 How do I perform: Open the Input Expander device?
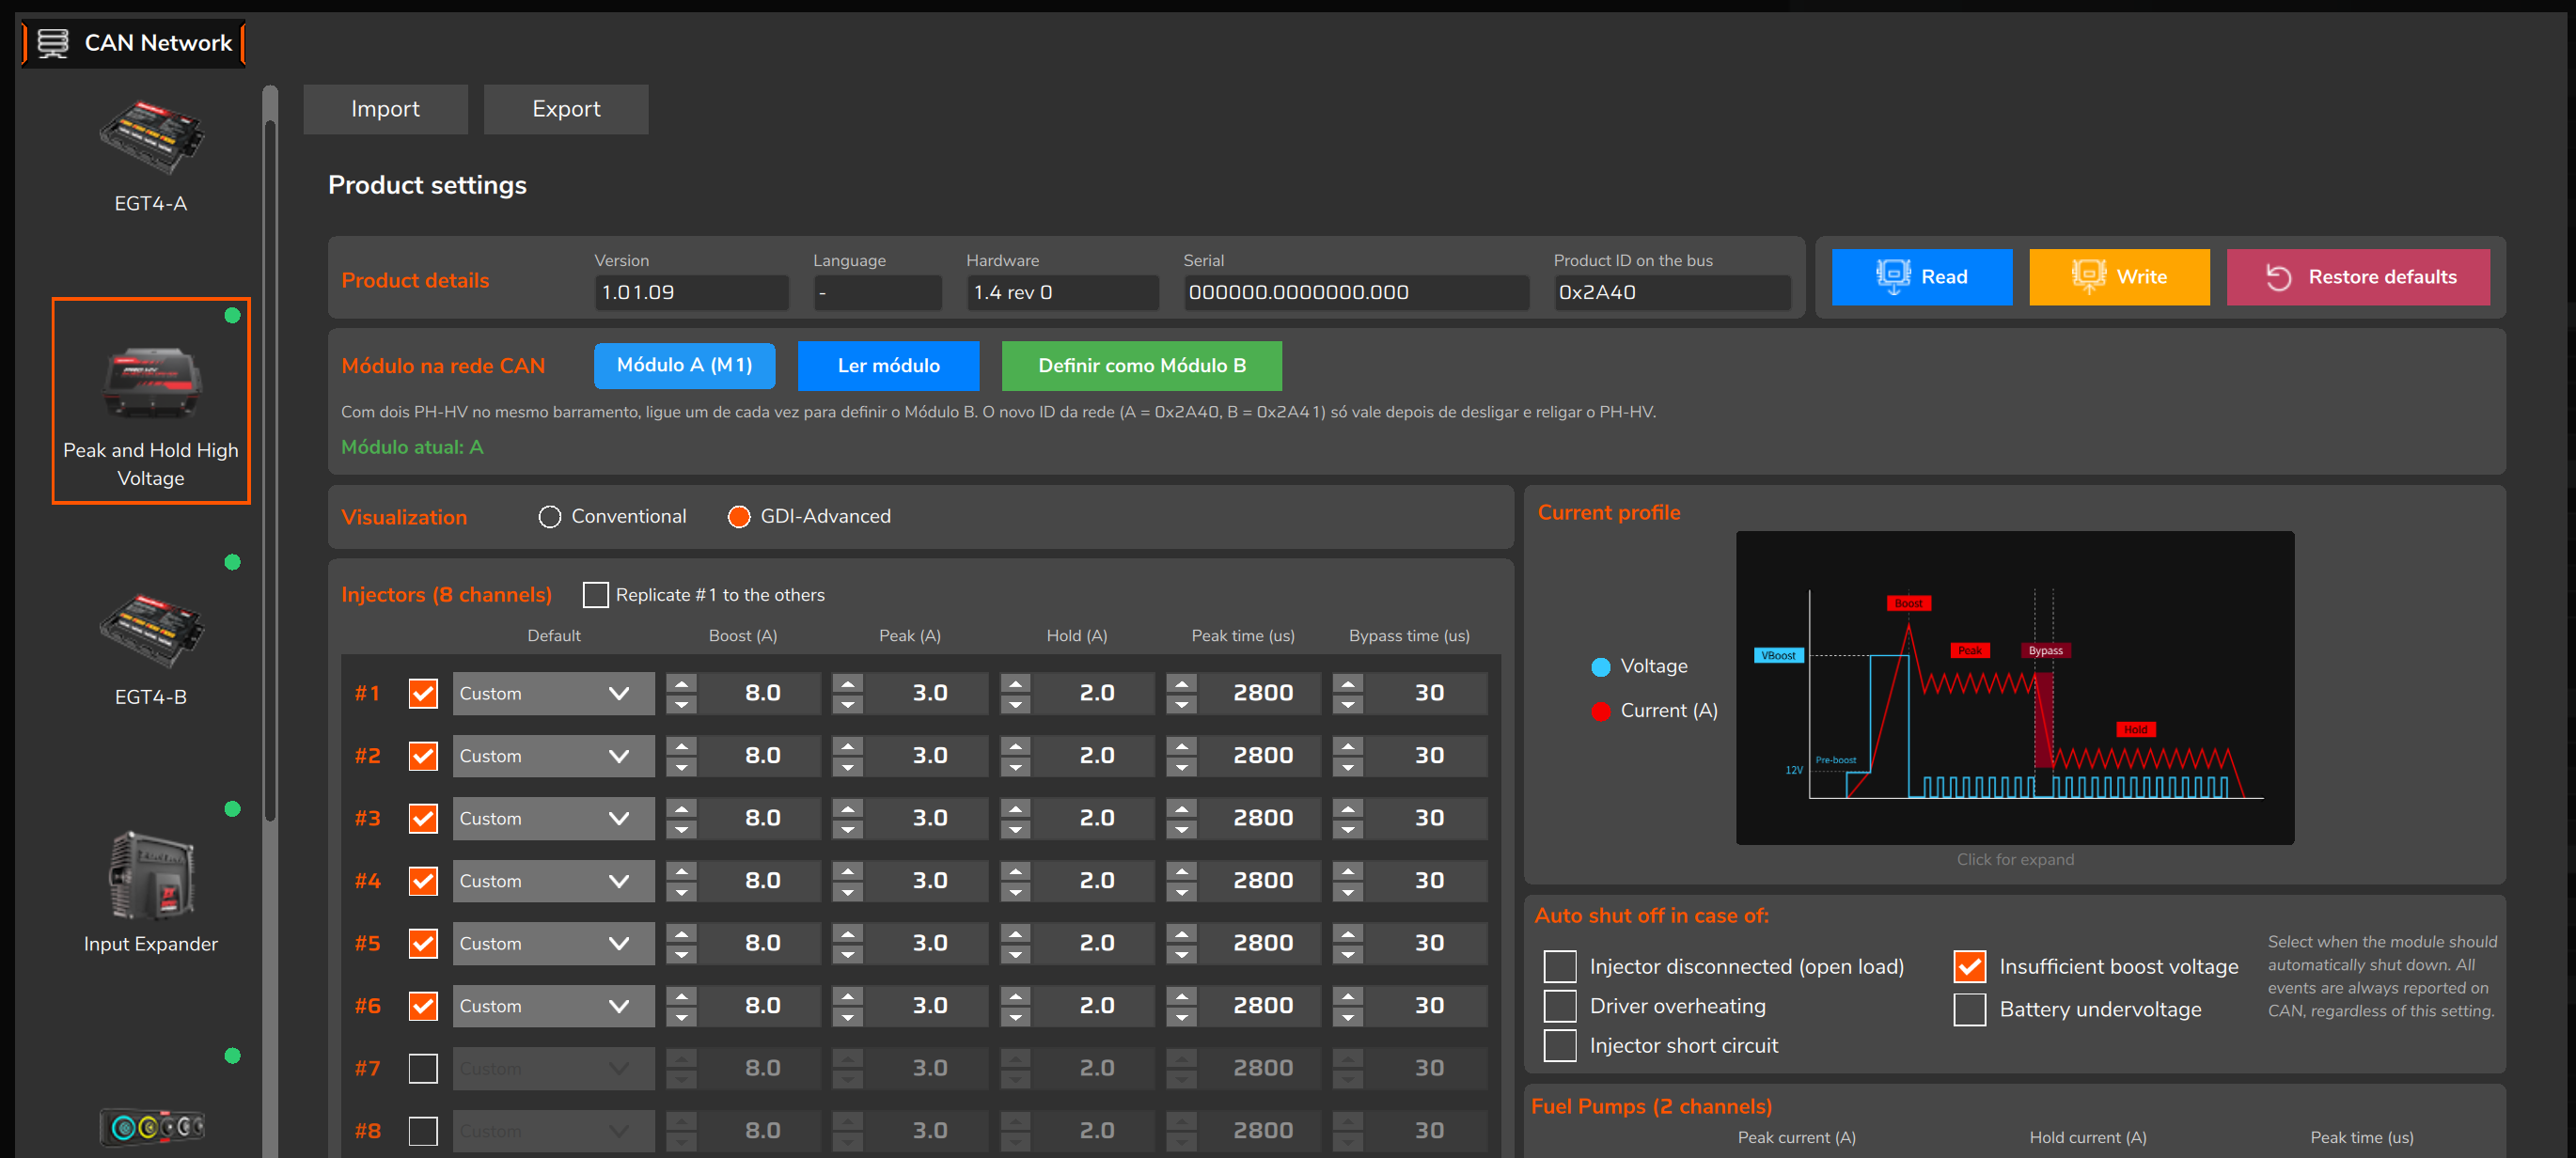coord(150,876)
